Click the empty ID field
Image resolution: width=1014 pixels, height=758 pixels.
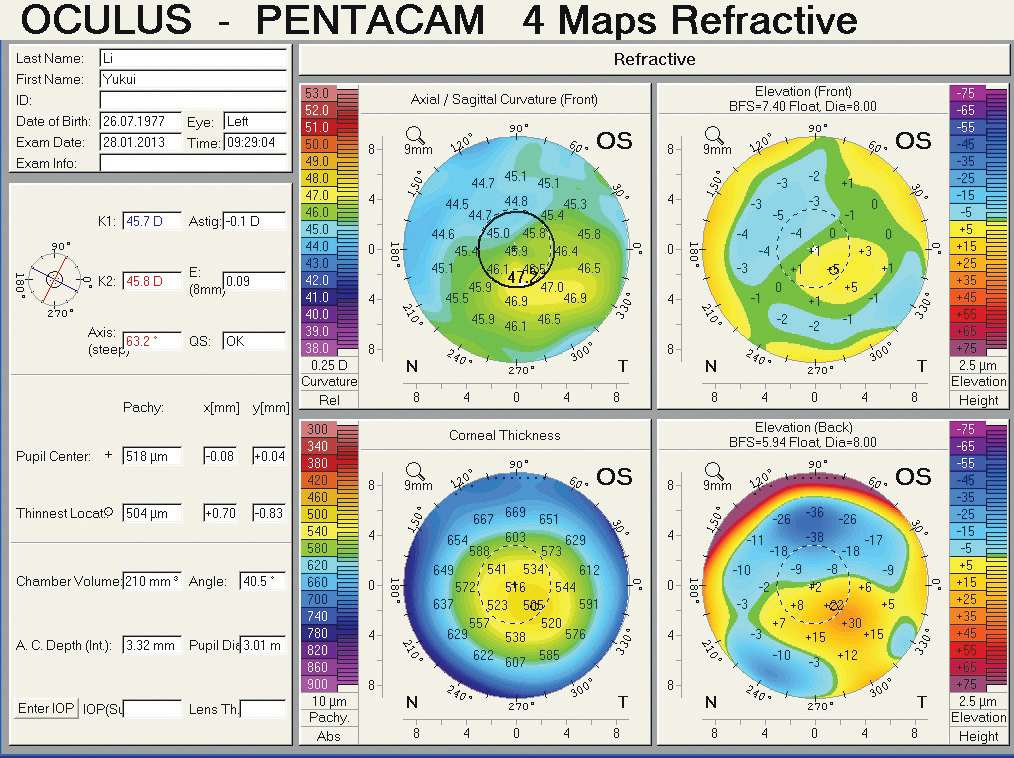tap(193, 100)
